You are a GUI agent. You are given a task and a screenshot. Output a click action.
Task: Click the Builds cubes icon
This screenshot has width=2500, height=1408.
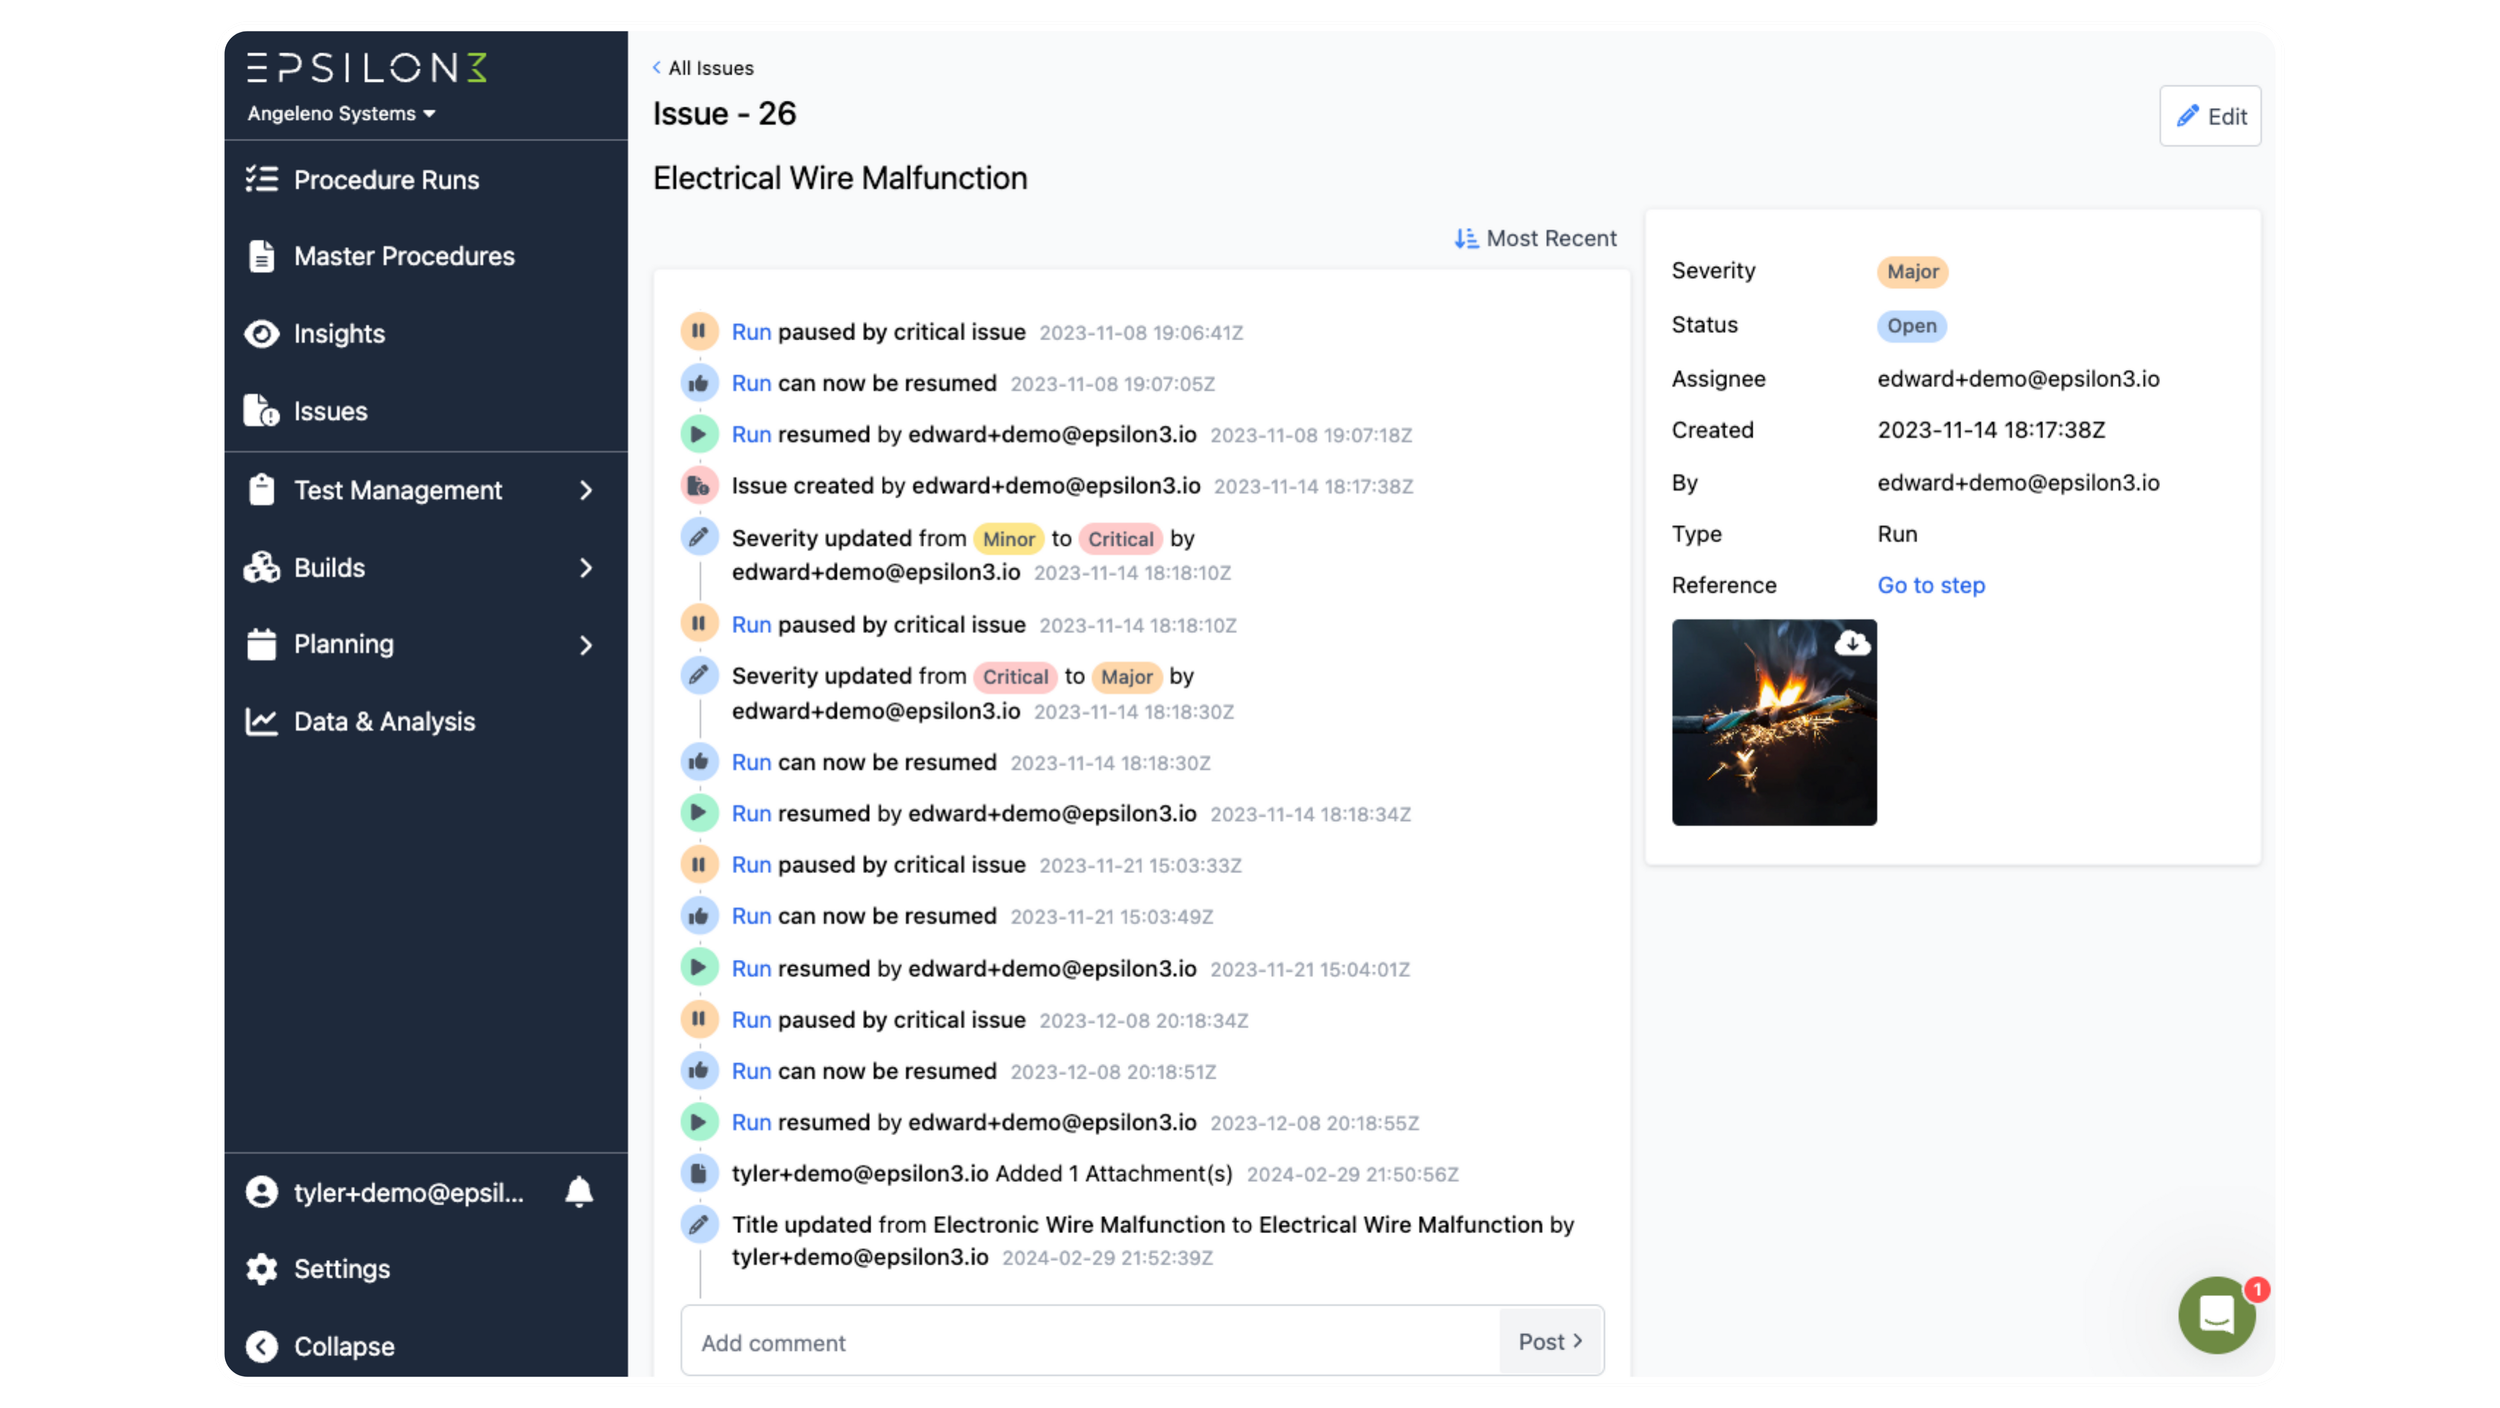tap(262, 568)
